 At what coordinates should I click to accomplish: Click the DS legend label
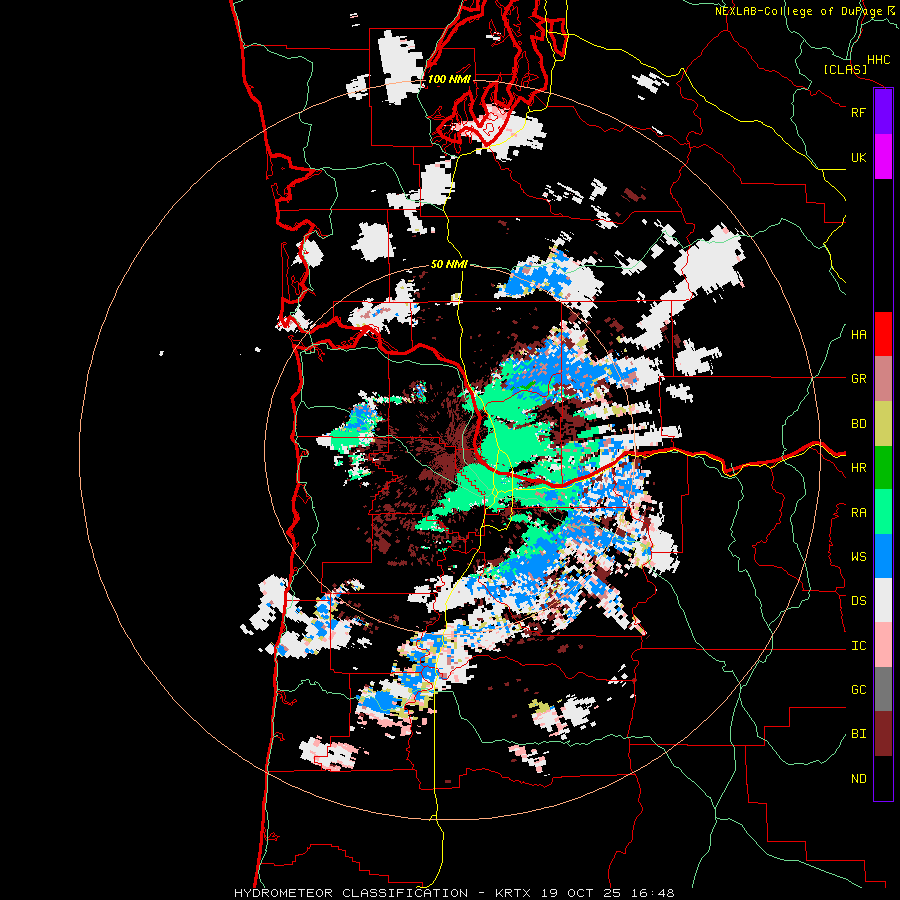point(858,601)
